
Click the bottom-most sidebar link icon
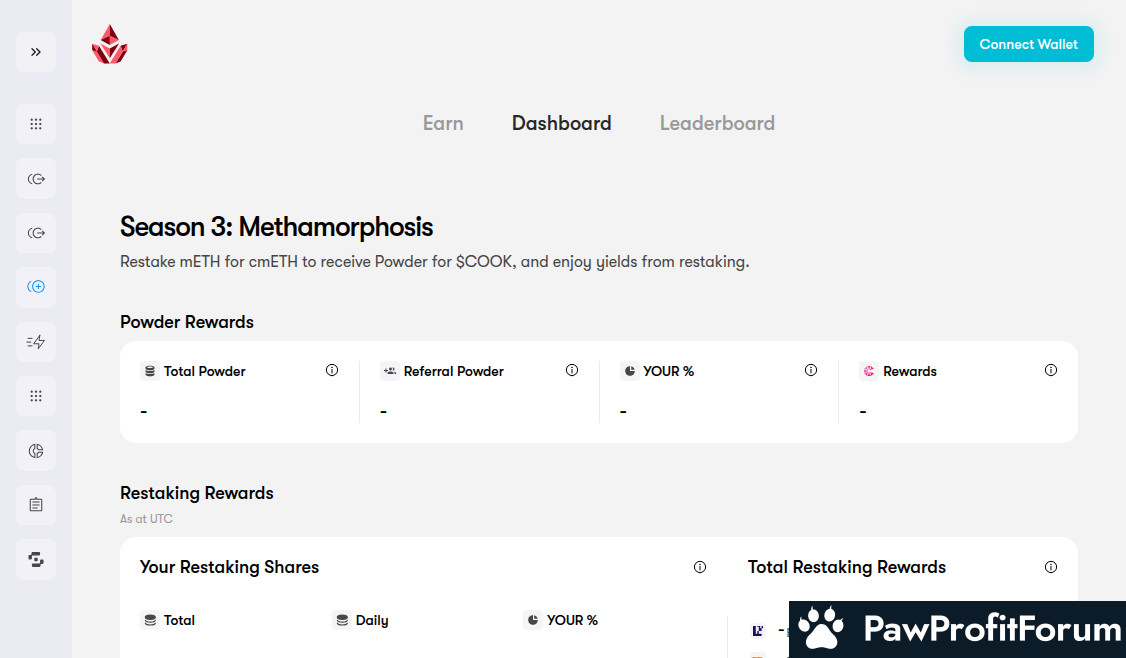pyautogui.click(x=36, y=559)
